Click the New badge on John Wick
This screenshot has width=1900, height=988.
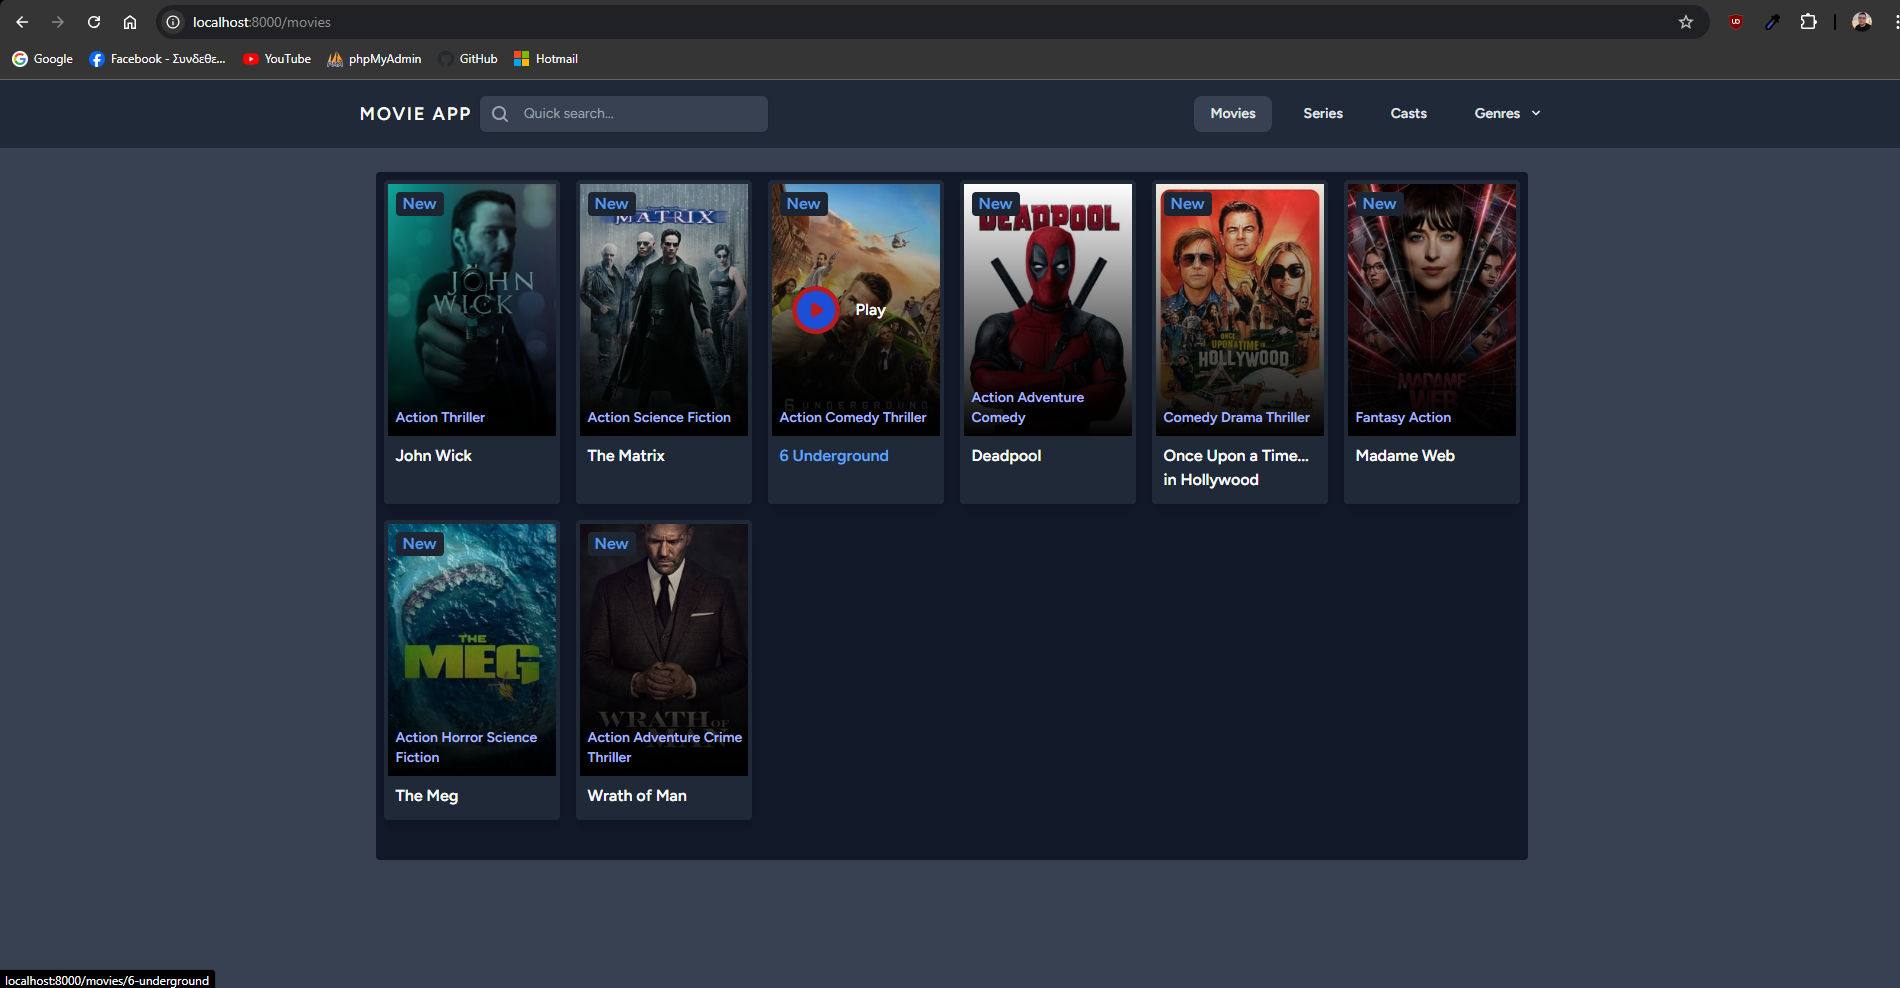tap(420, 204)
